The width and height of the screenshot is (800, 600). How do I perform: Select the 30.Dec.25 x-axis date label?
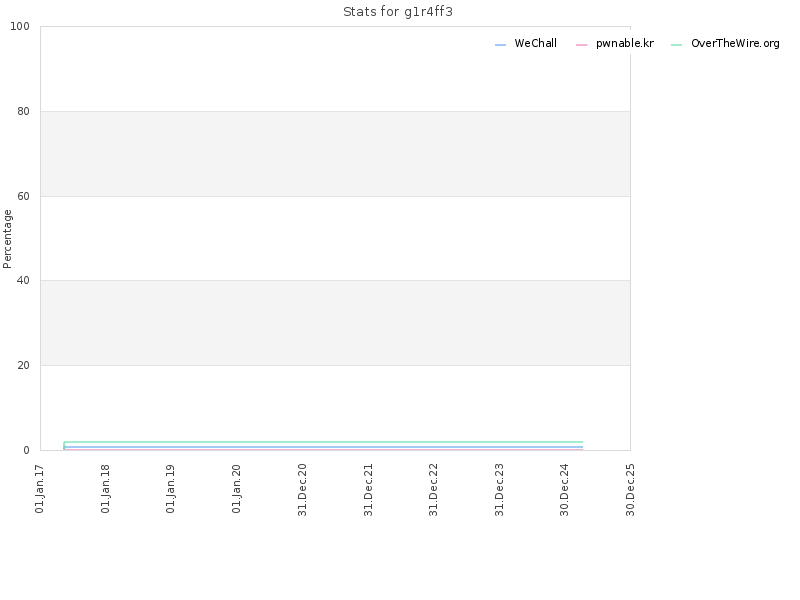630,490
